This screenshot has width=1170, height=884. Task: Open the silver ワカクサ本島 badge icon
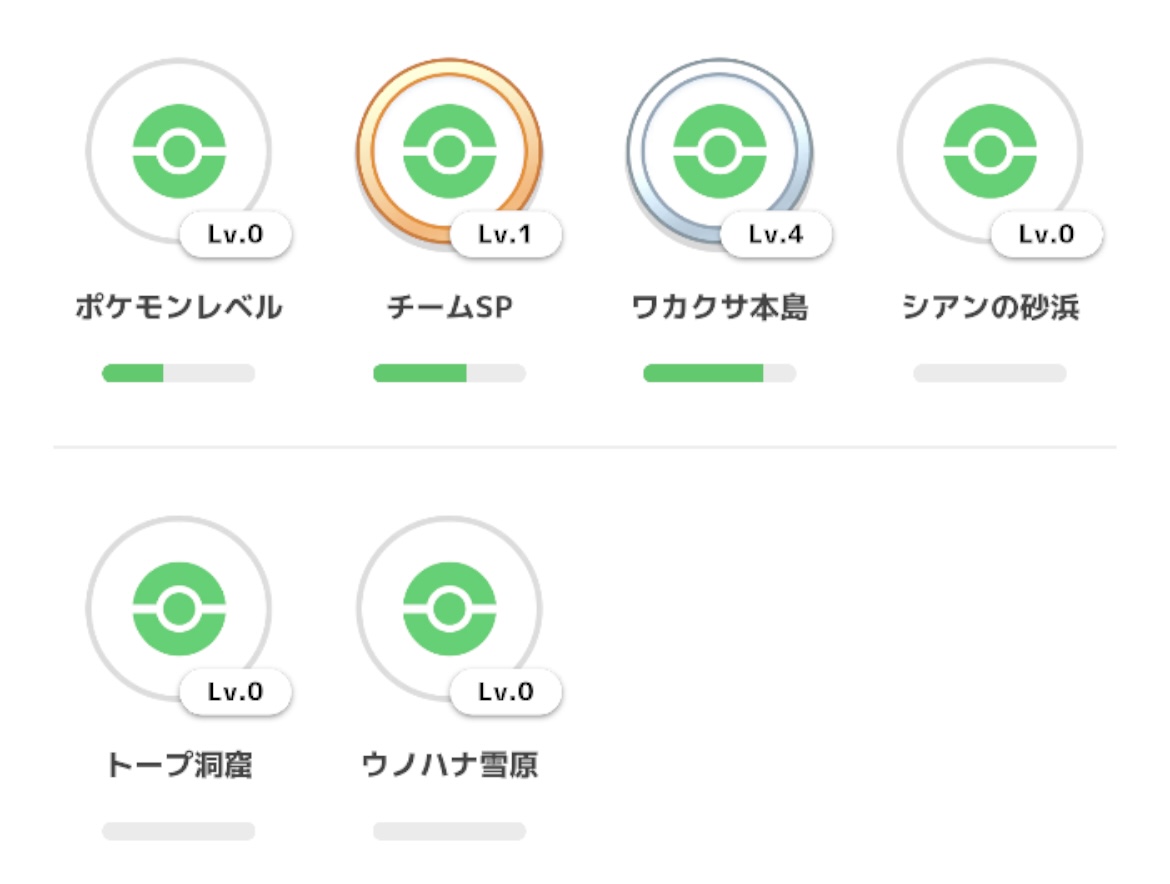(719, 151)
